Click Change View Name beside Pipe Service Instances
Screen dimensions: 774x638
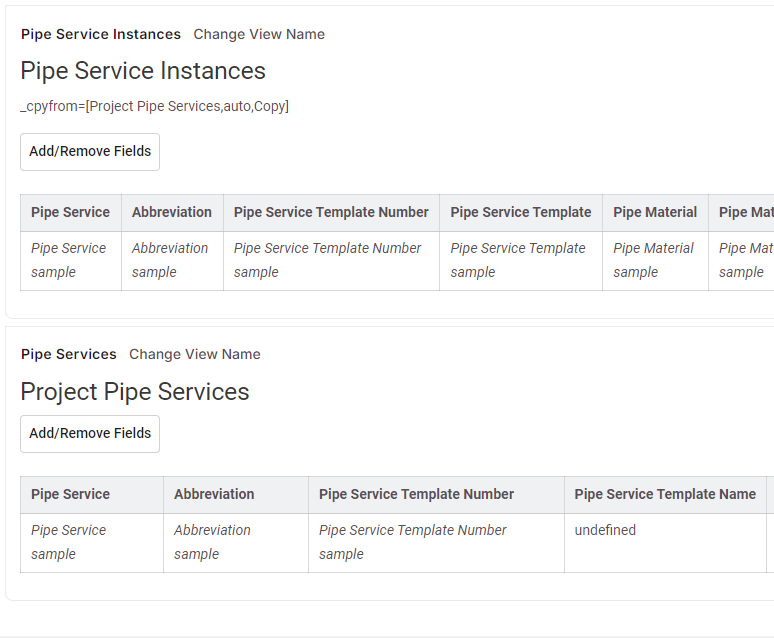tap(259, 34)
